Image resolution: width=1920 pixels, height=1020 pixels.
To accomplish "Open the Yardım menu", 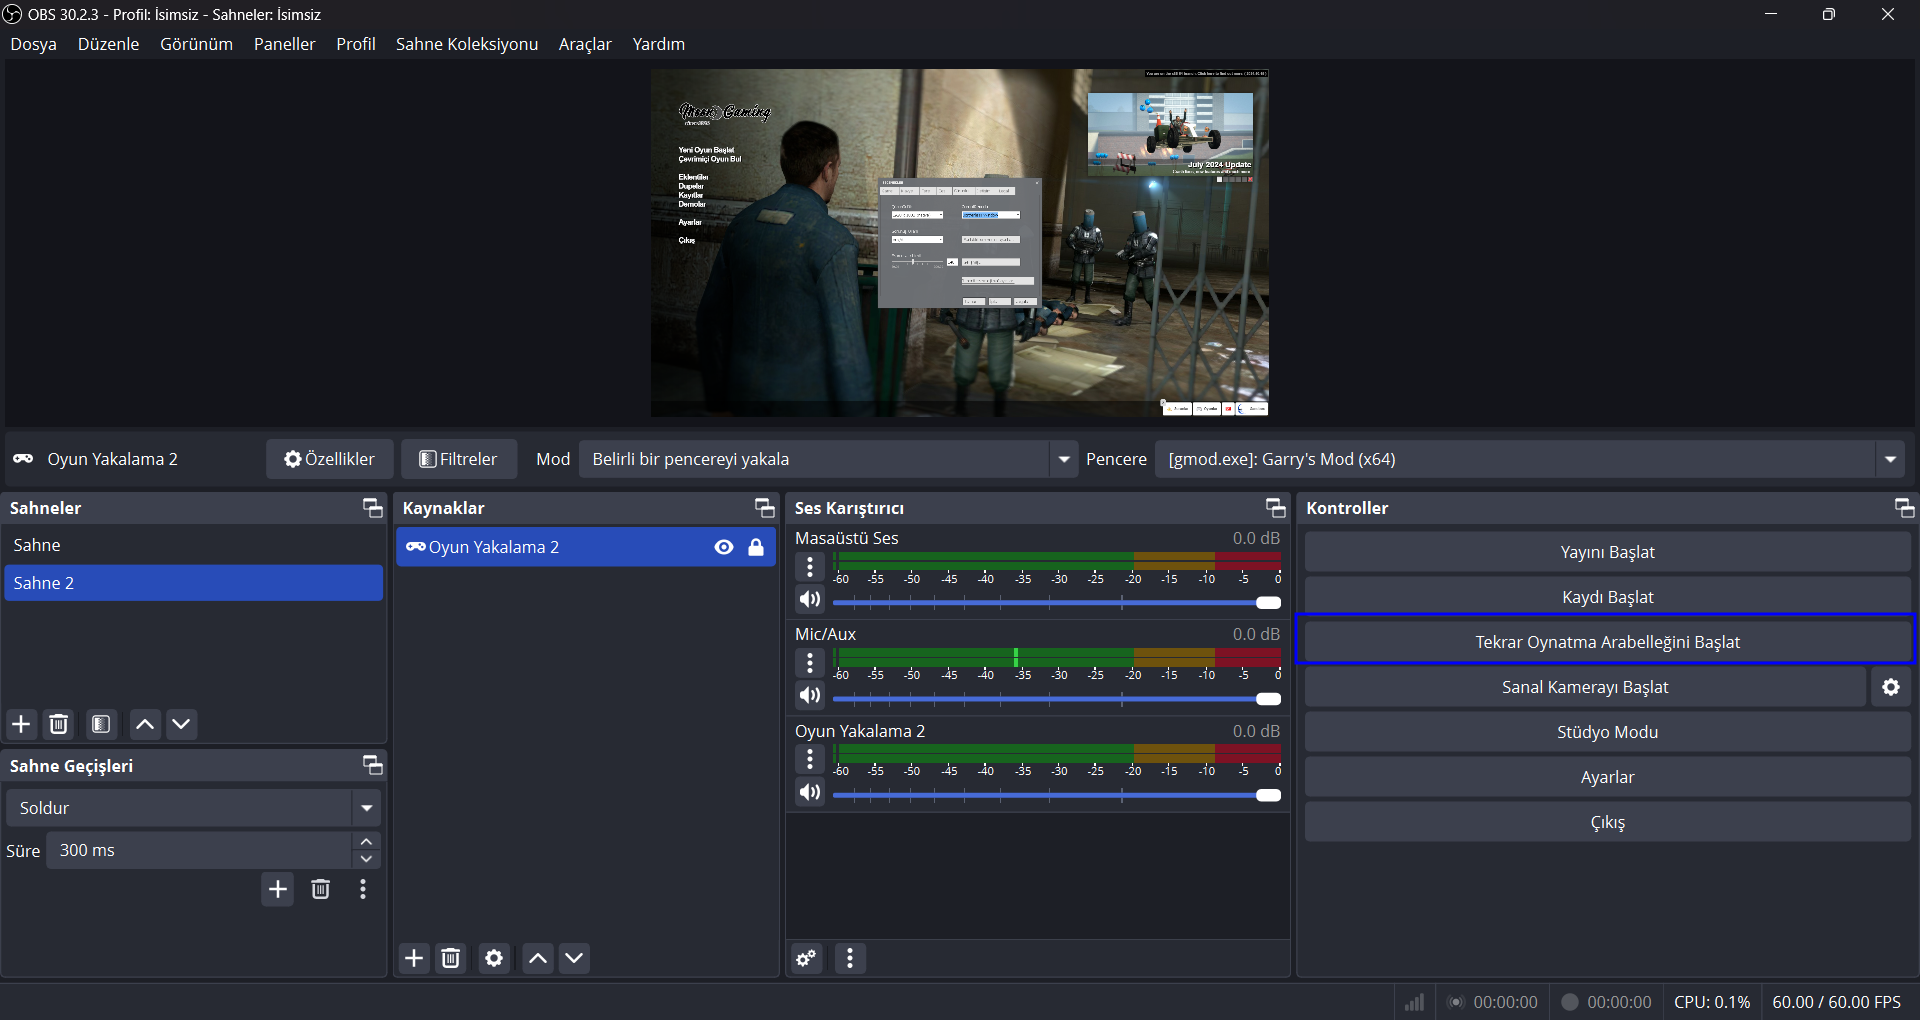I will (x=658, y=44).
